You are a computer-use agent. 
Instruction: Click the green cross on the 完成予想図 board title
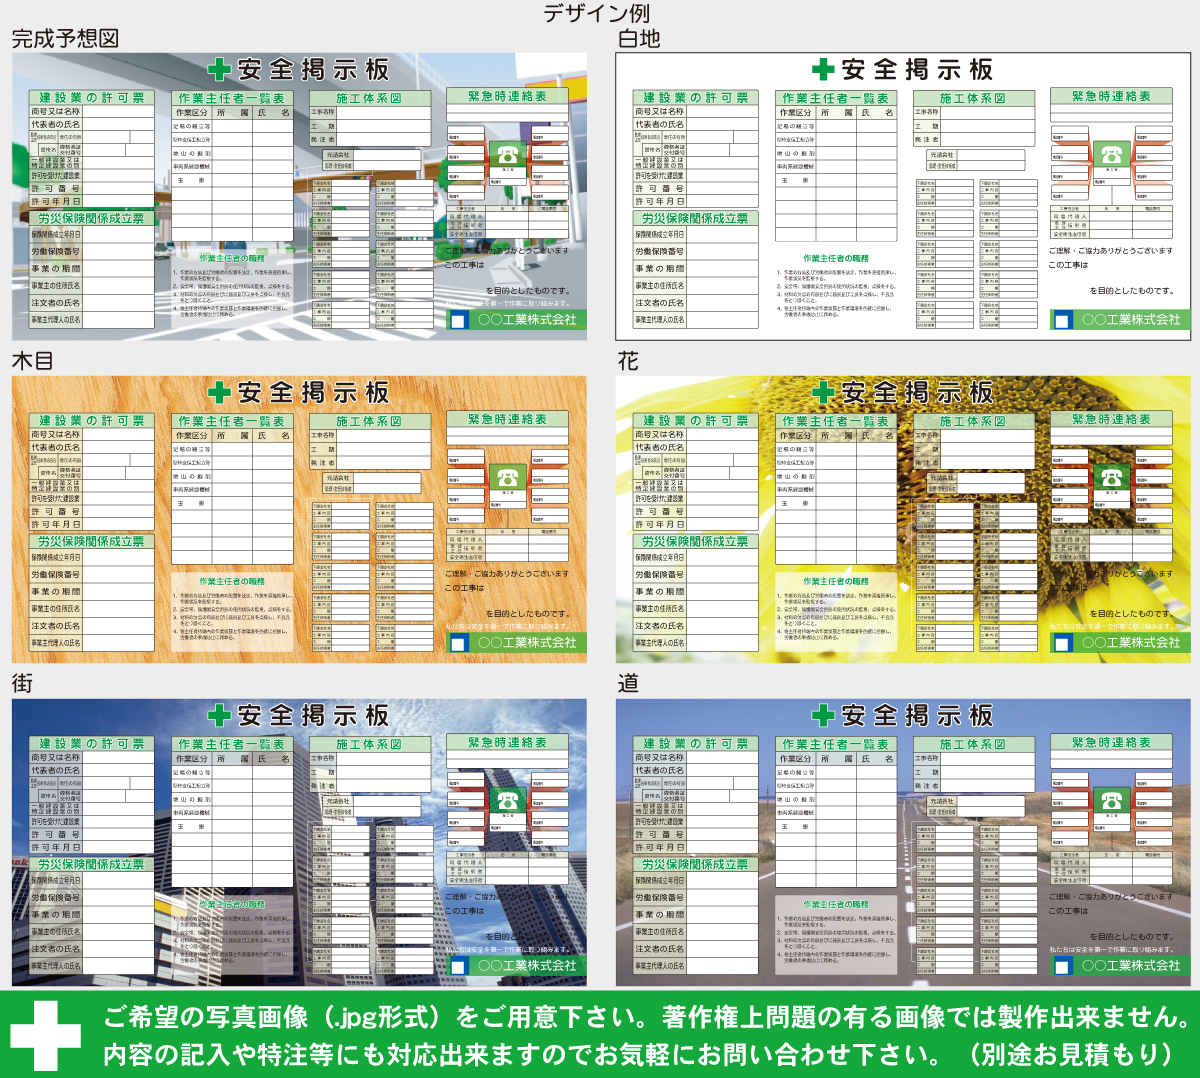pos(219,69)
